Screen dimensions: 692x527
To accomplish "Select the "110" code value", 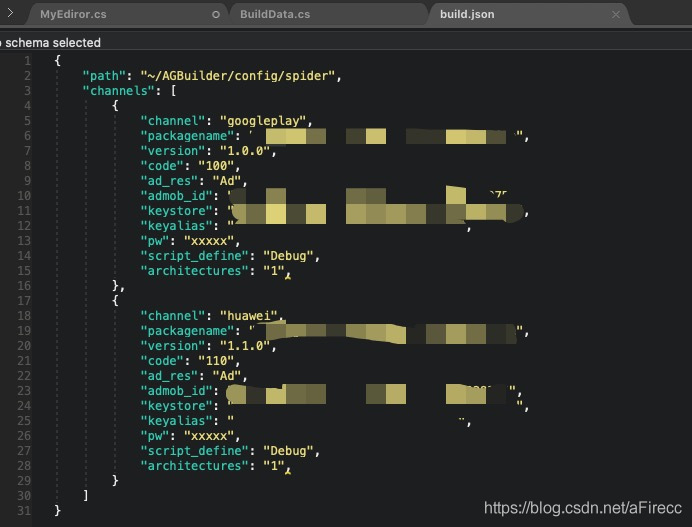I will point(216,361).
